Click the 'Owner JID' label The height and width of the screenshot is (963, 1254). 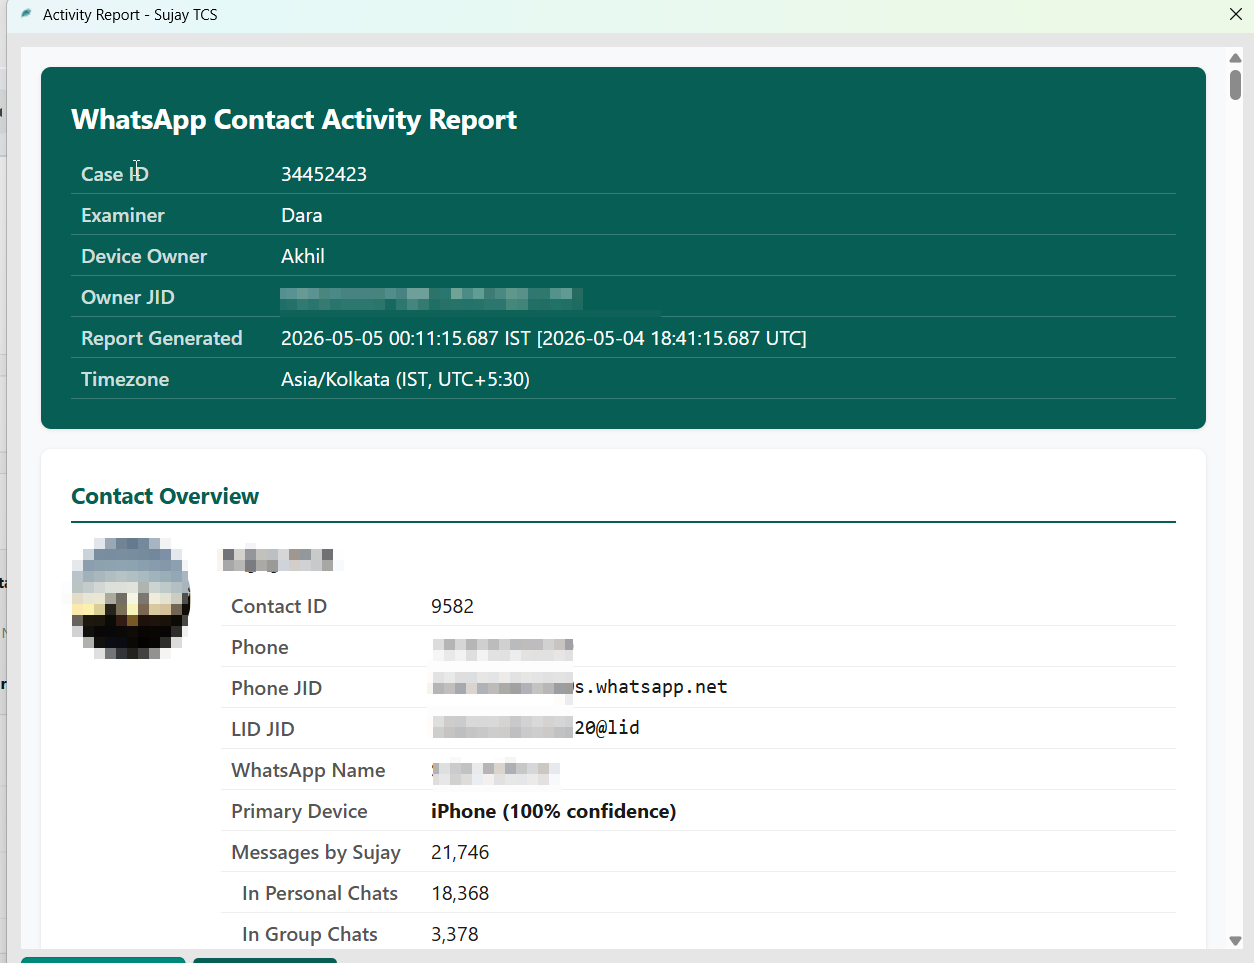click(x=128, y=297)
